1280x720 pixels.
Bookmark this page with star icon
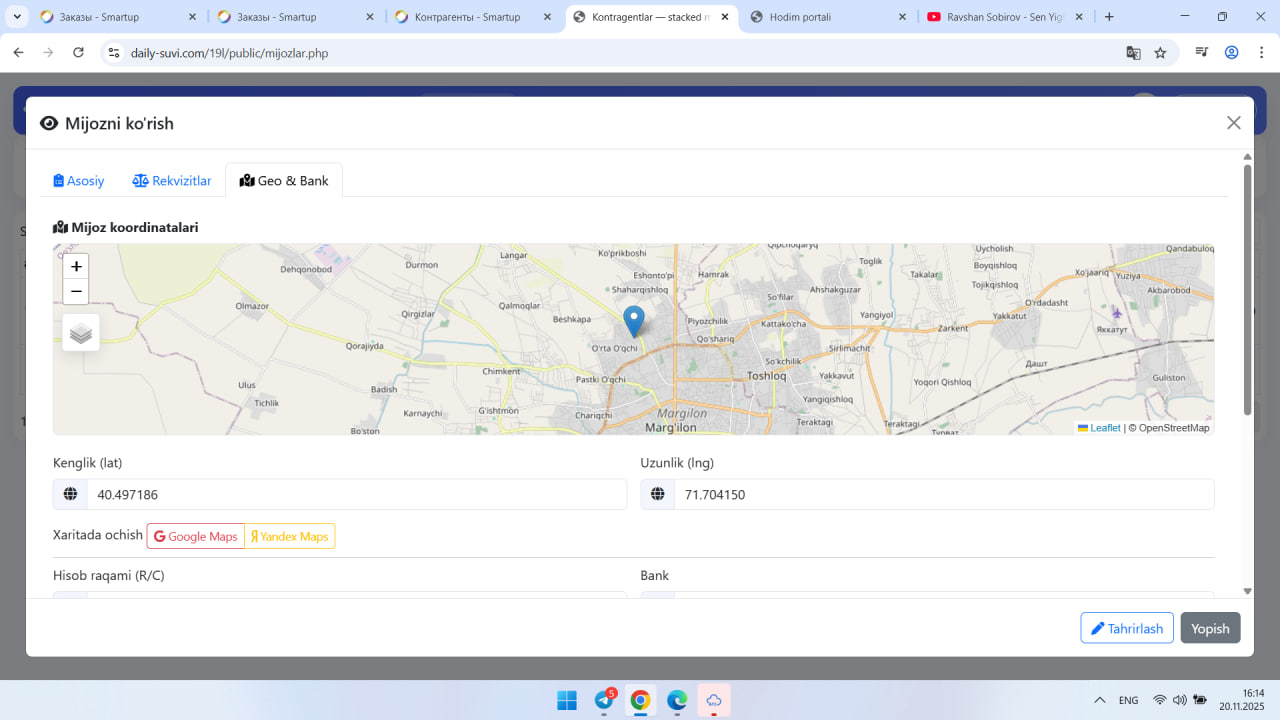(1160, 53)
